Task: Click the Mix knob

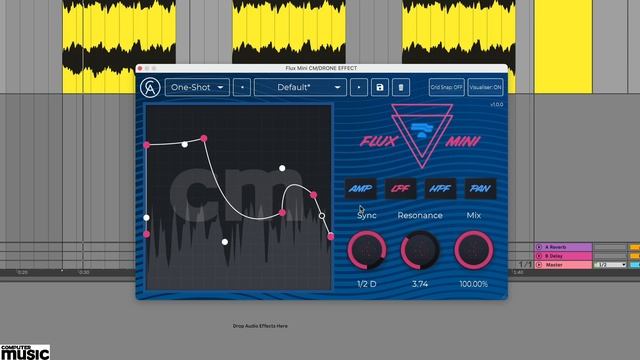Action: click(473, 250)
